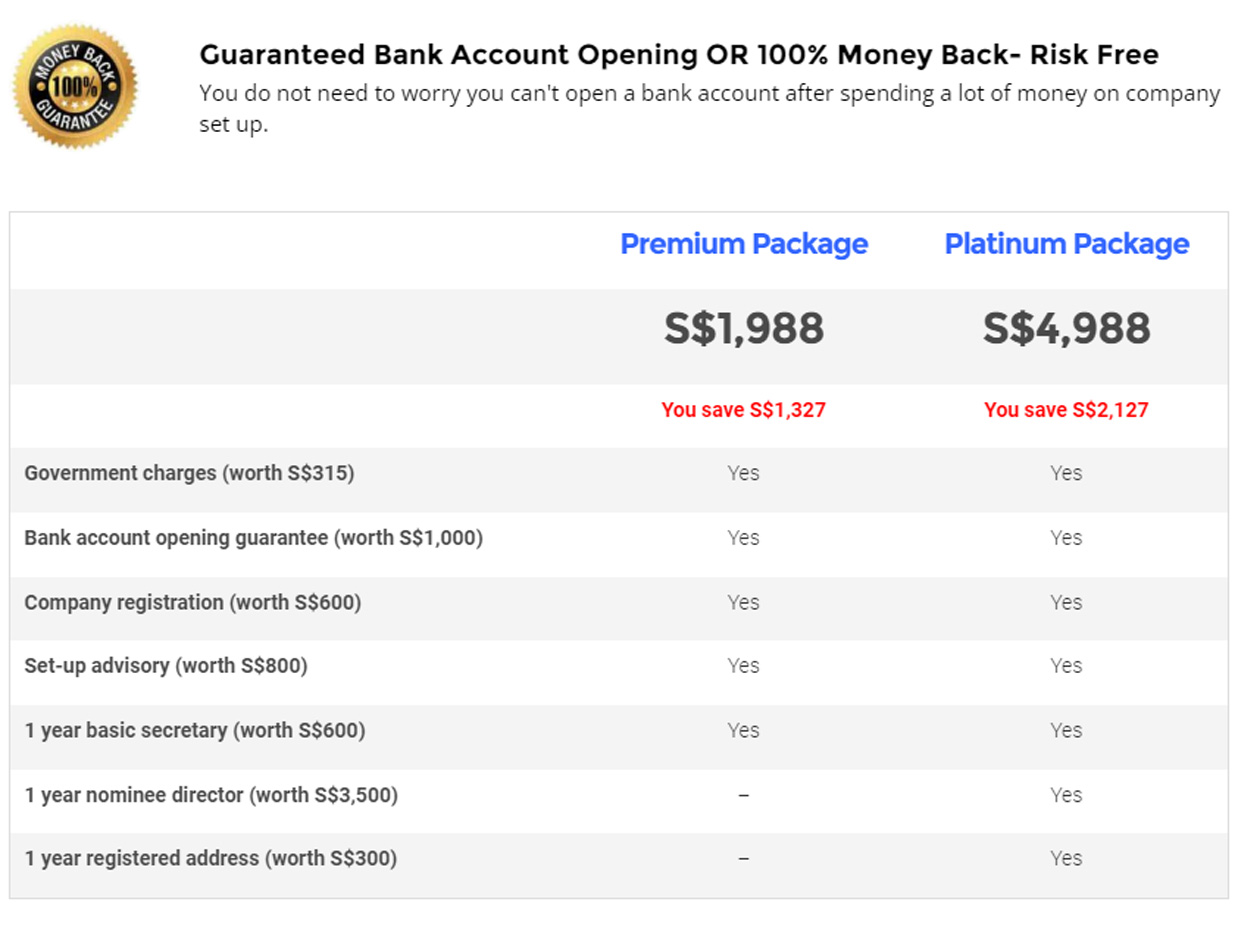Click the S$4,988 Platinum price
This screenshot has width=1238, height=928.
[x=1067, y=329]
